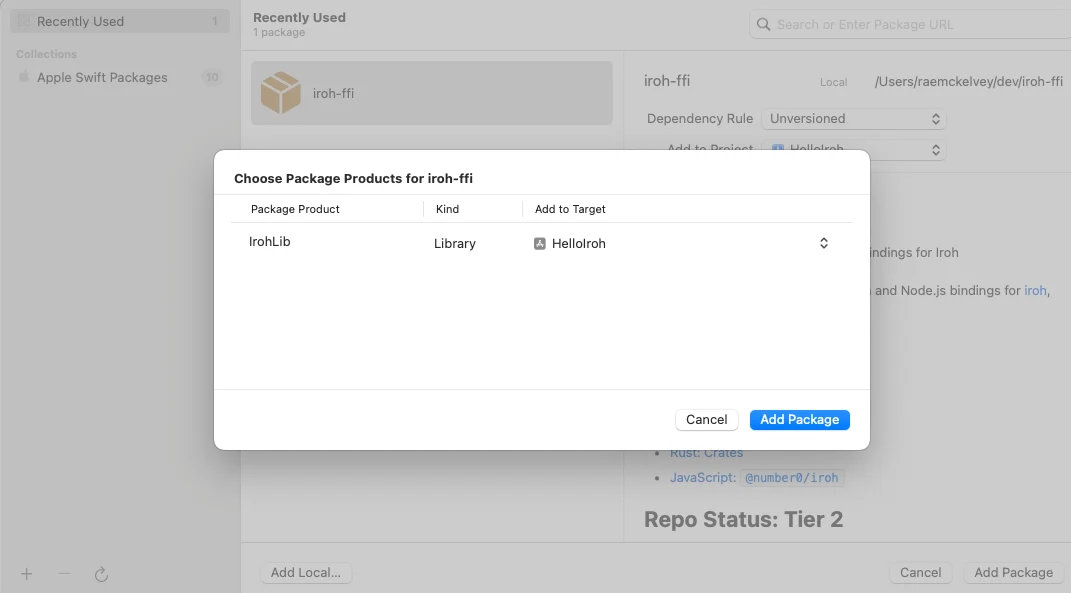Click the background window's Add Package button

click(1014, 573)
